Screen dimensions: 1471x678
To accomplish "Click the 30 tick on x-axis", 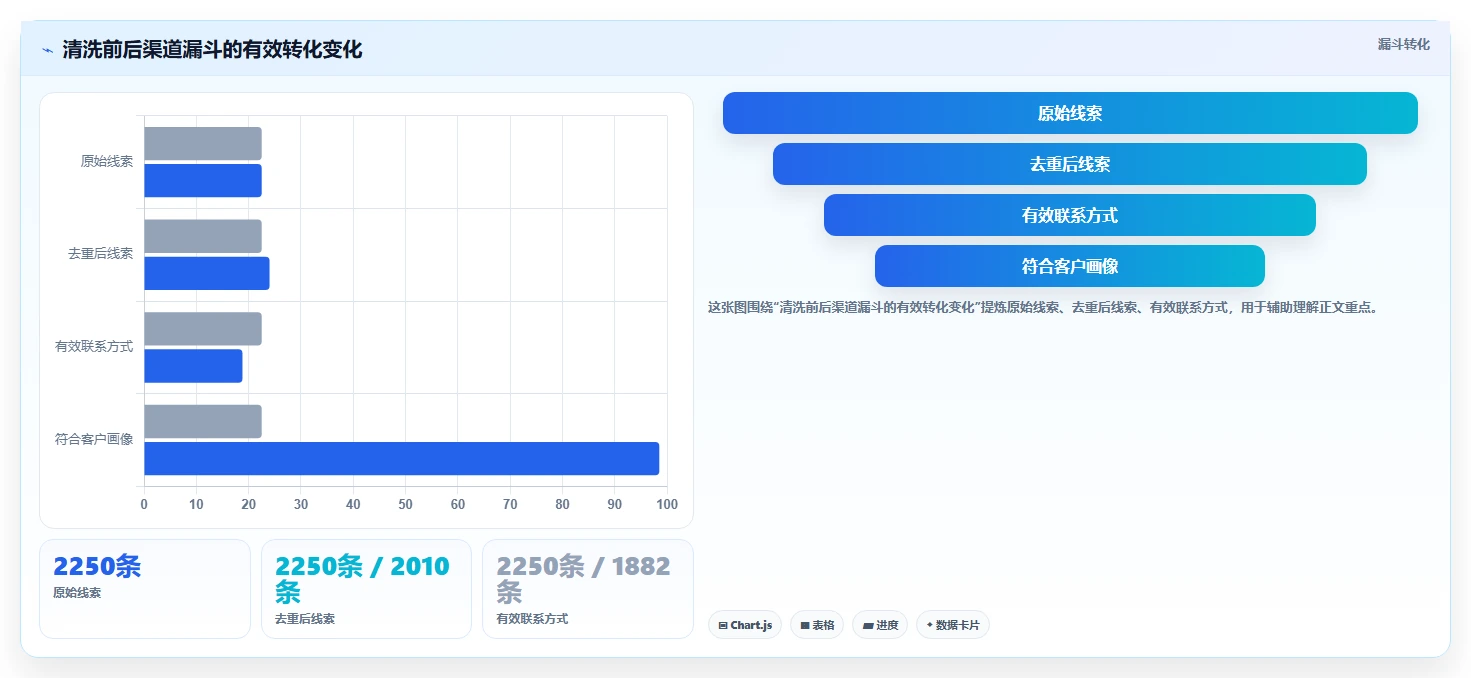I will 301,504.
